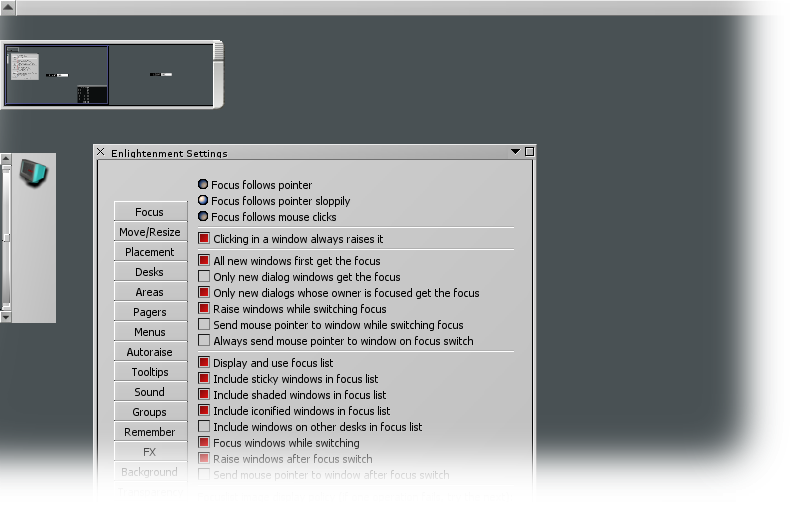
Task: Open the Sound settings tab
Action: [x=150, y=392]
